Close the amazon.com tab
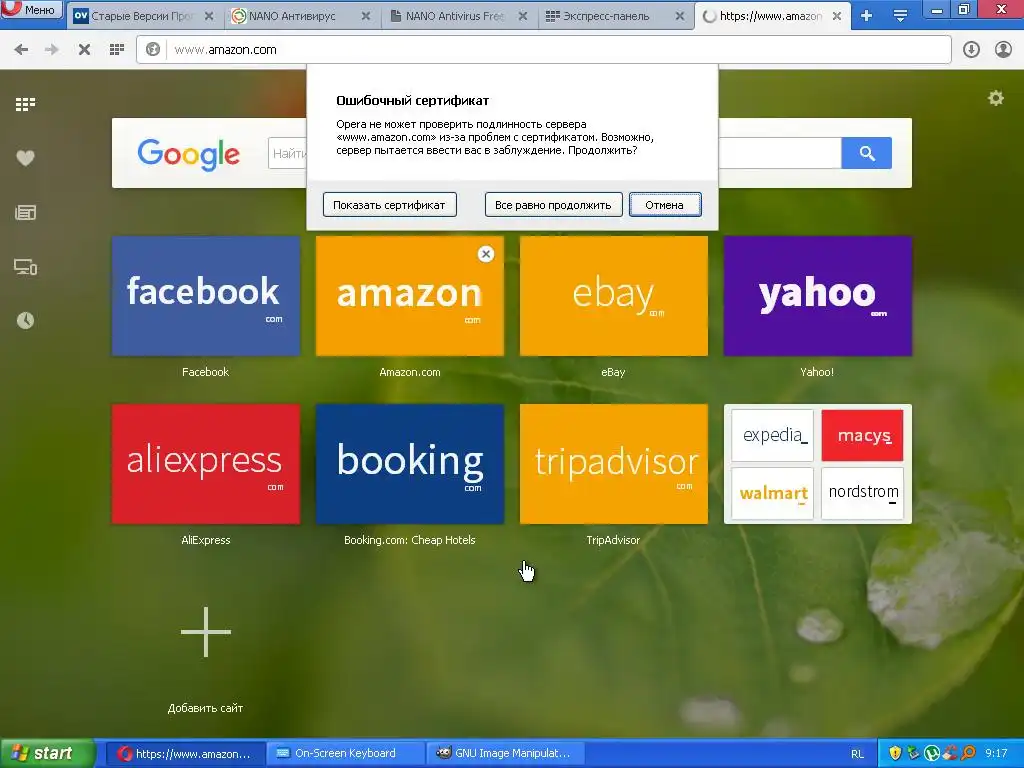 click(x=837, y=16)
